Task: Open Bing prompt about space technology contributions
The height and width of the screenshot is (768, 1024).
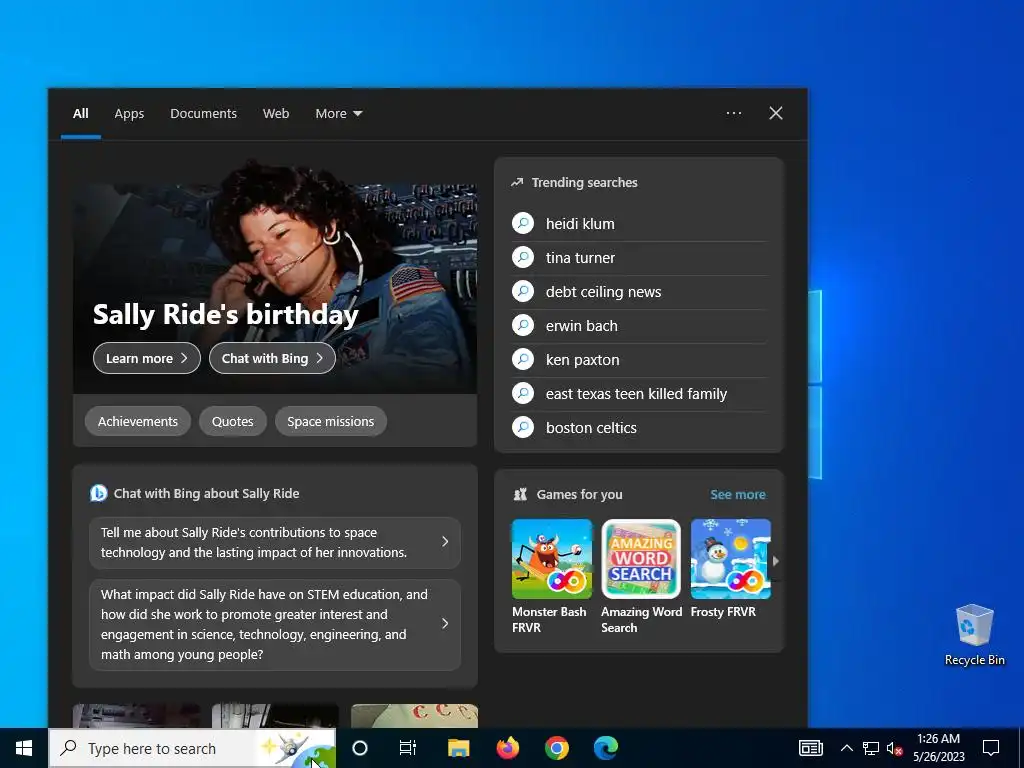Action: (x=275, y=542)
